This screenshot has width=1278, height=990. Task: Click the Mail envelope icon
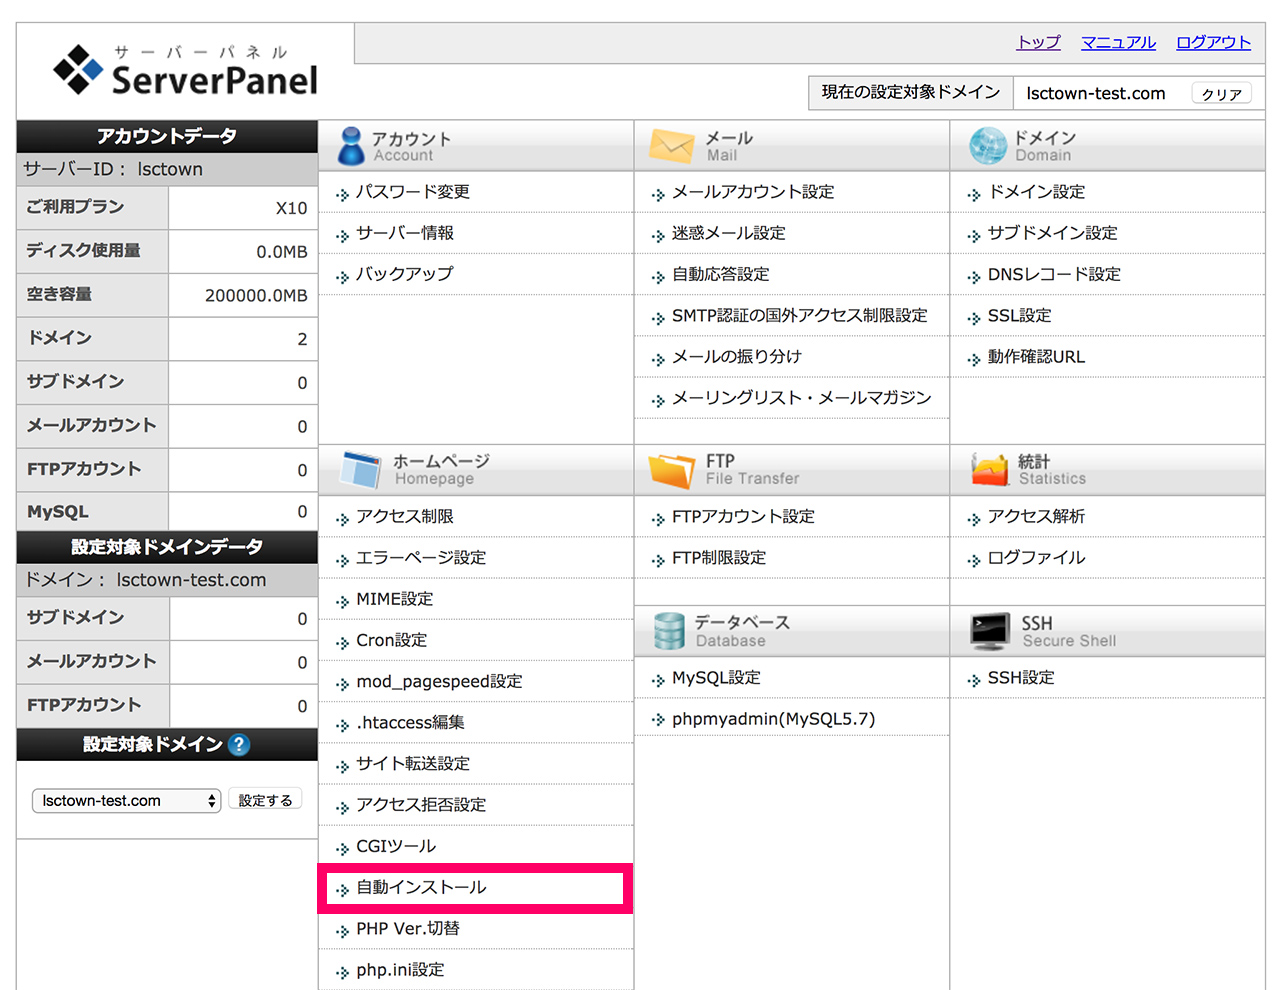point(671,146)
